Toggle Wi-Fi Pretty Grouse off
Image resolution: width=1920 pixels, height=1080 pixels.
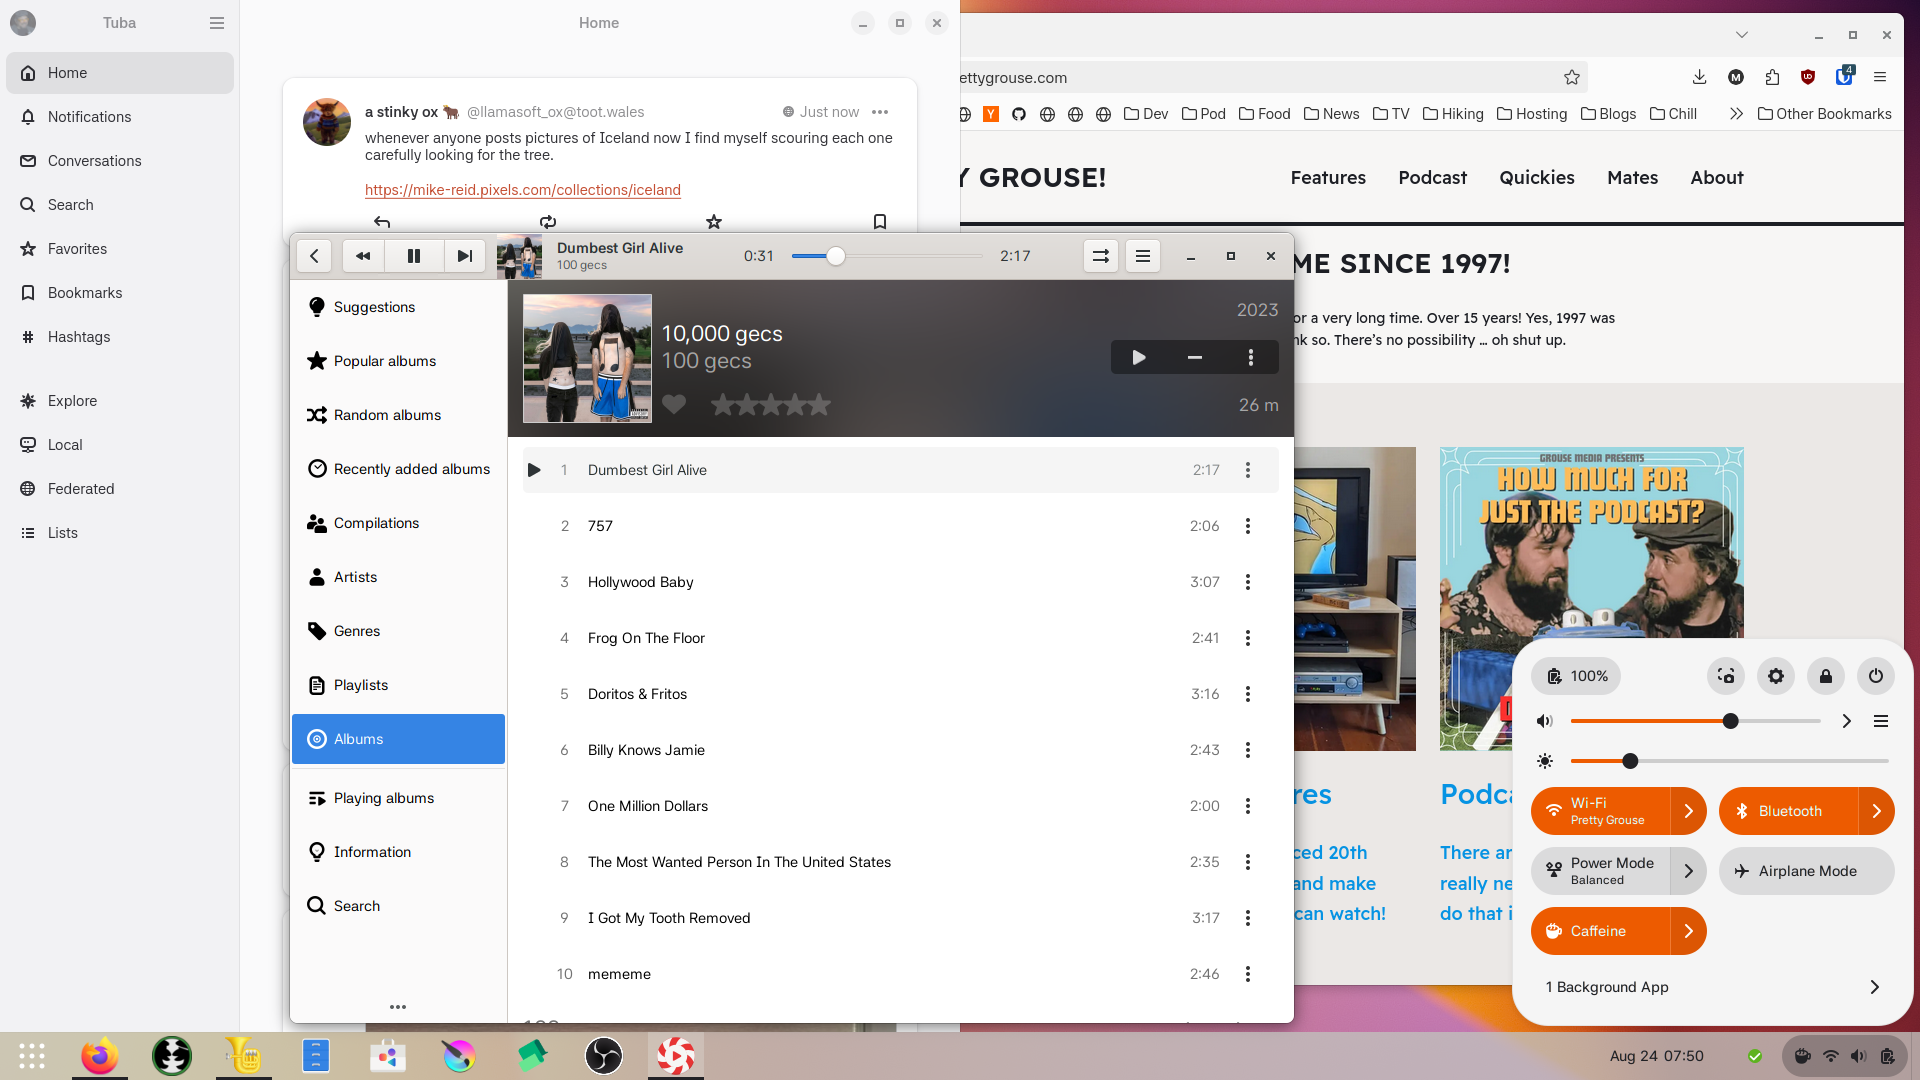(1600, 811)
